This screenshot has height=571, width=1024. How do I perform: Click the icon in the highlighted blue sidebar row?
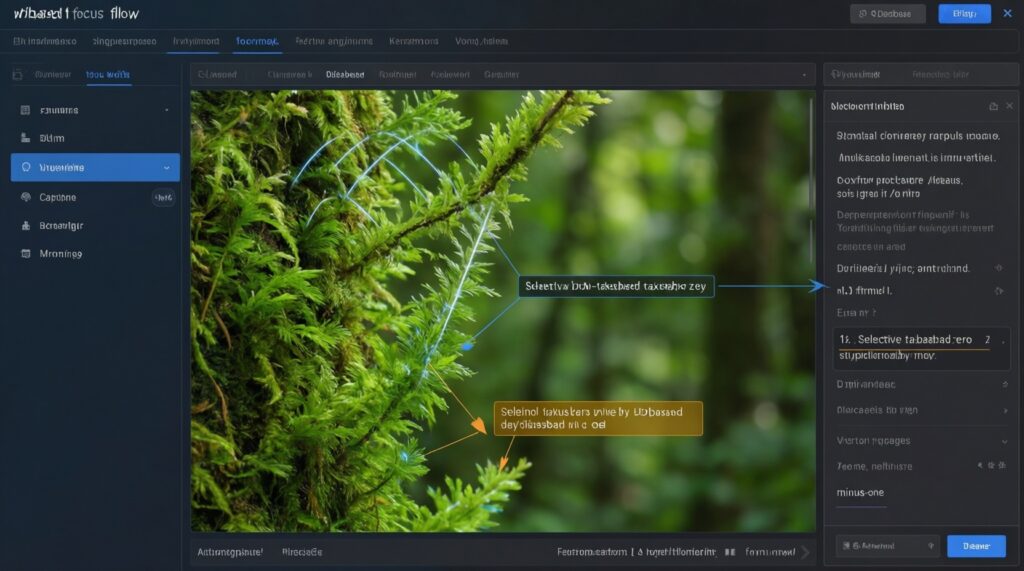coord(26,168)
